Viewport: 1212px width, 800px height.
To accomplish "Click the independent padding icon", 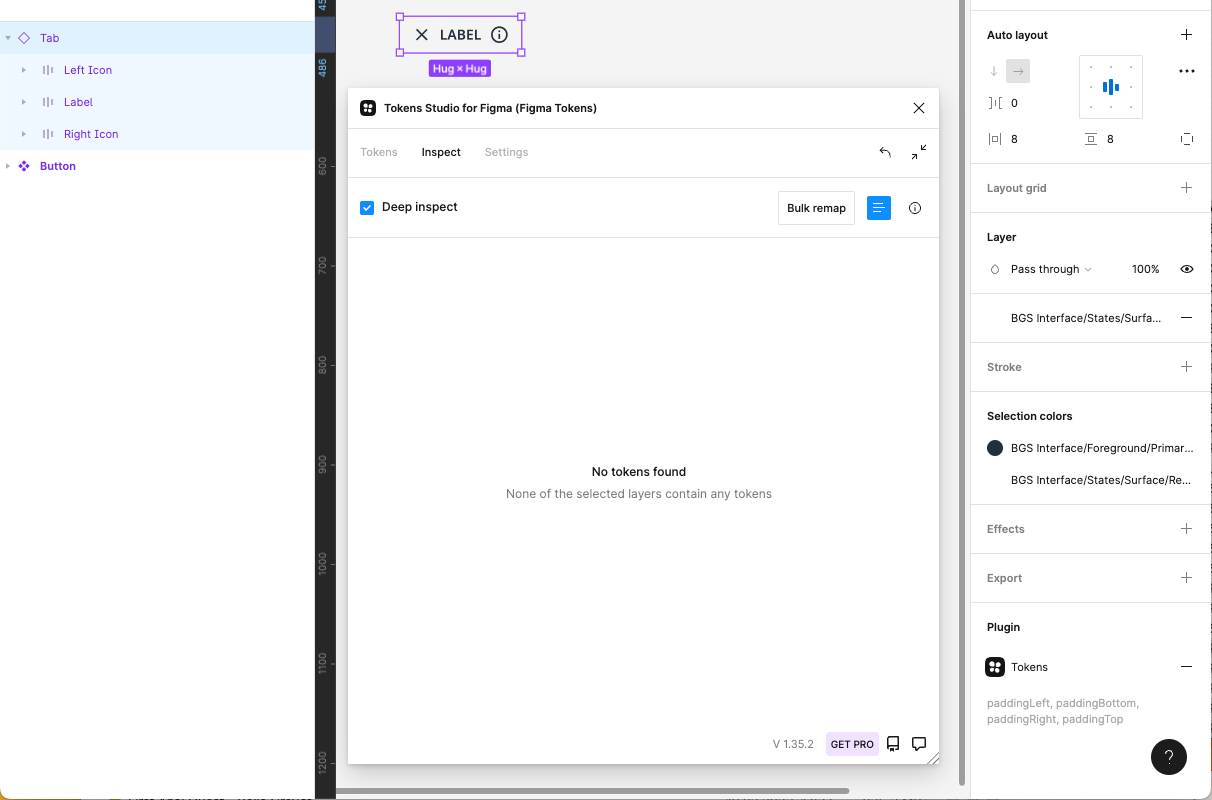I will [1187, 139].
